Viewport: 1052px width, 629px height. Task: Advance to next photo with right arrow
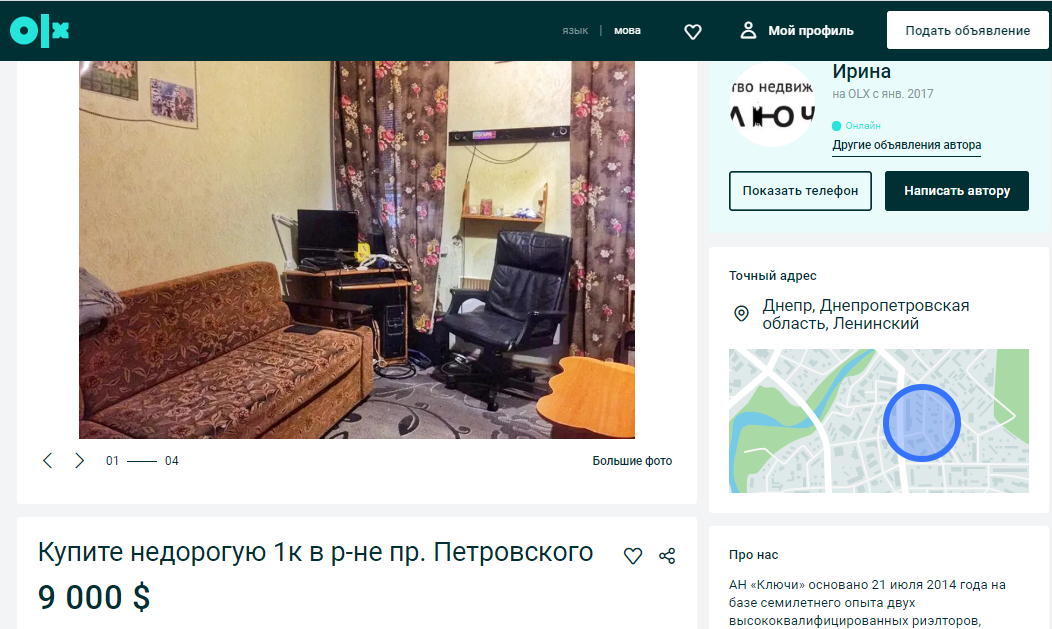pos(79,461)
